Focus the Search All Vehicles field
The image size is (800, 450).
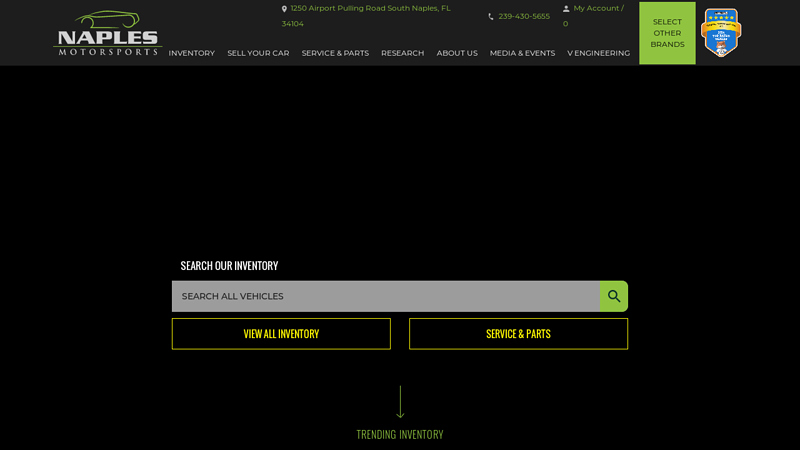point(385,296)
